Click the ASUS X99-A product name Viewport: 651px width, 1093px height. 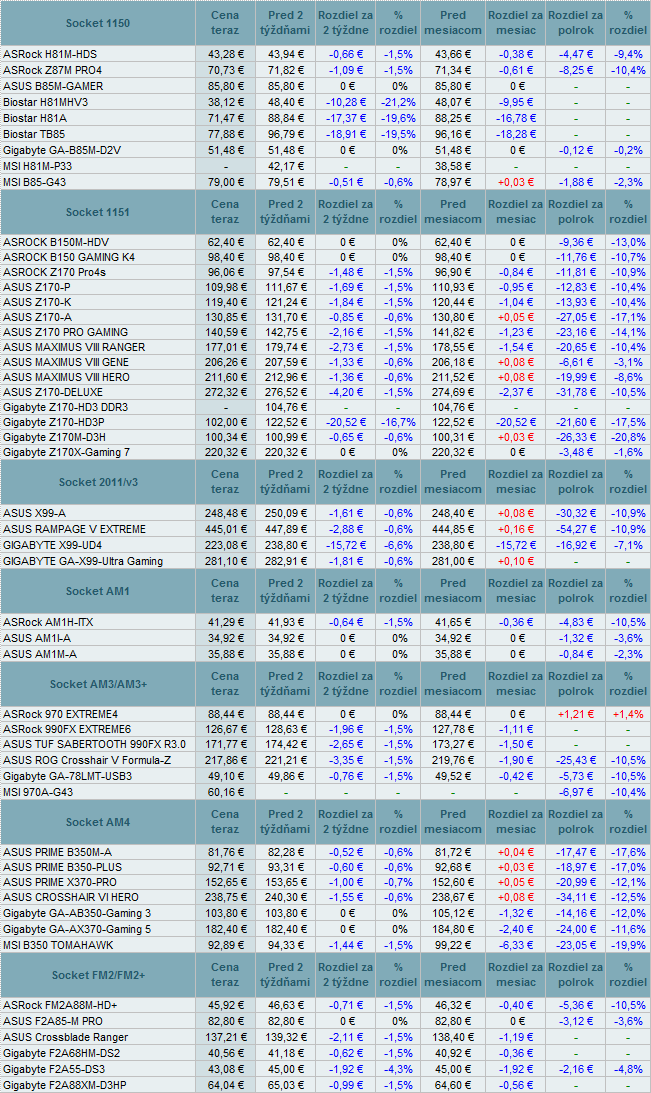[x=34, y=513]
